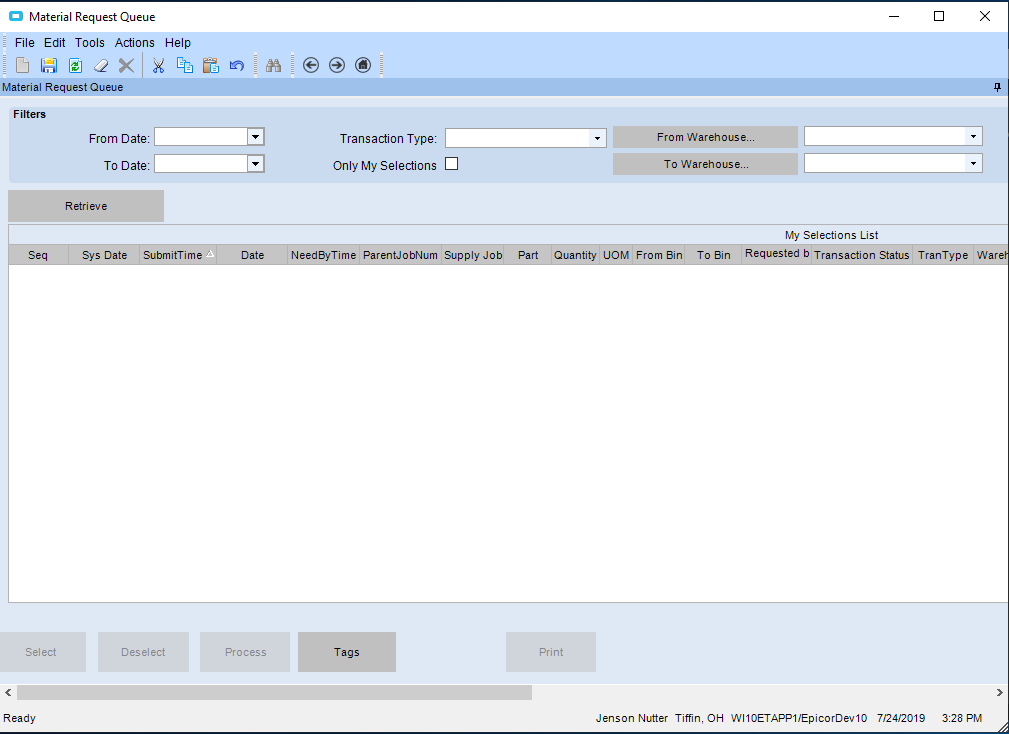The height and width of the screenshot is (734, 1009).
Task: Click the UOM column header
Action: [x=616, y=255]
